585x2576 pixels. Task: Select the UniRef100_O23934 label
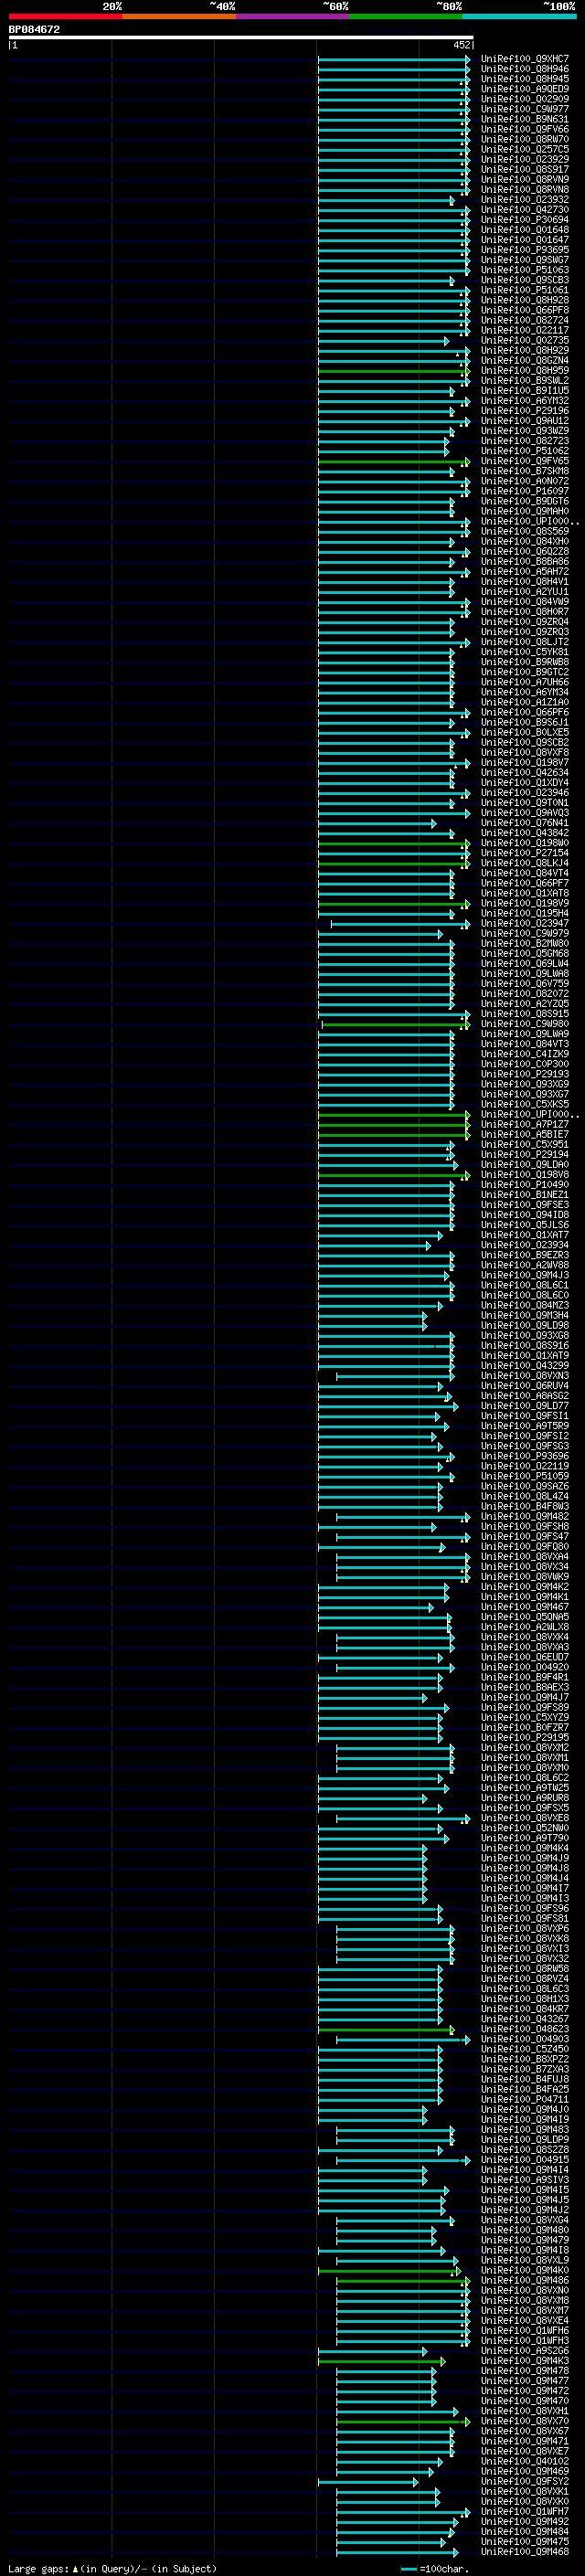point(524,1246)
